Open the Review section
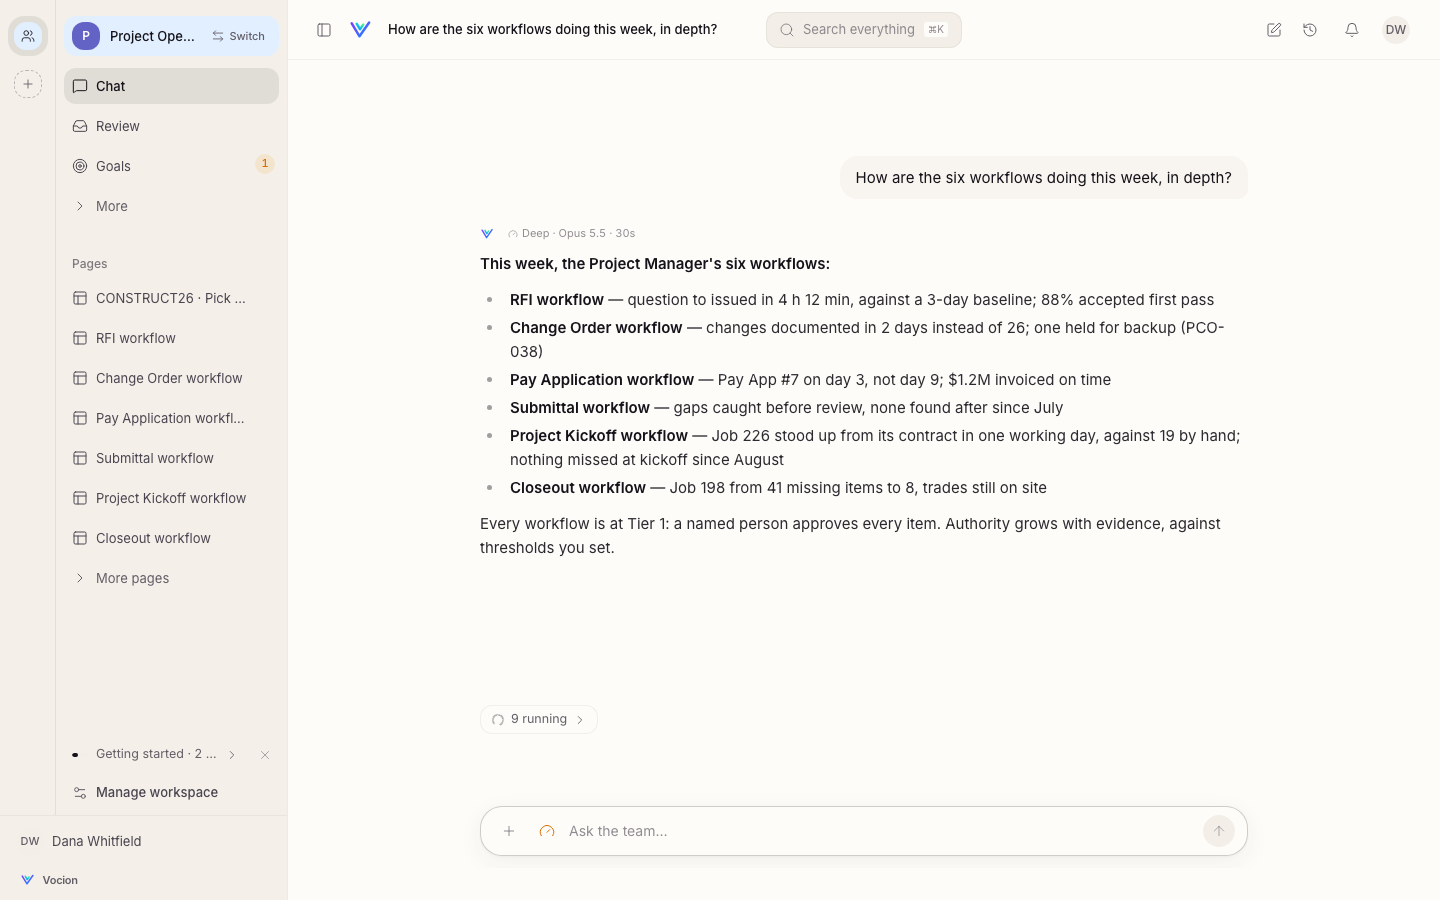Viewport: 1440px width, 900px height. pyautogui.click(x=172, y=126)
